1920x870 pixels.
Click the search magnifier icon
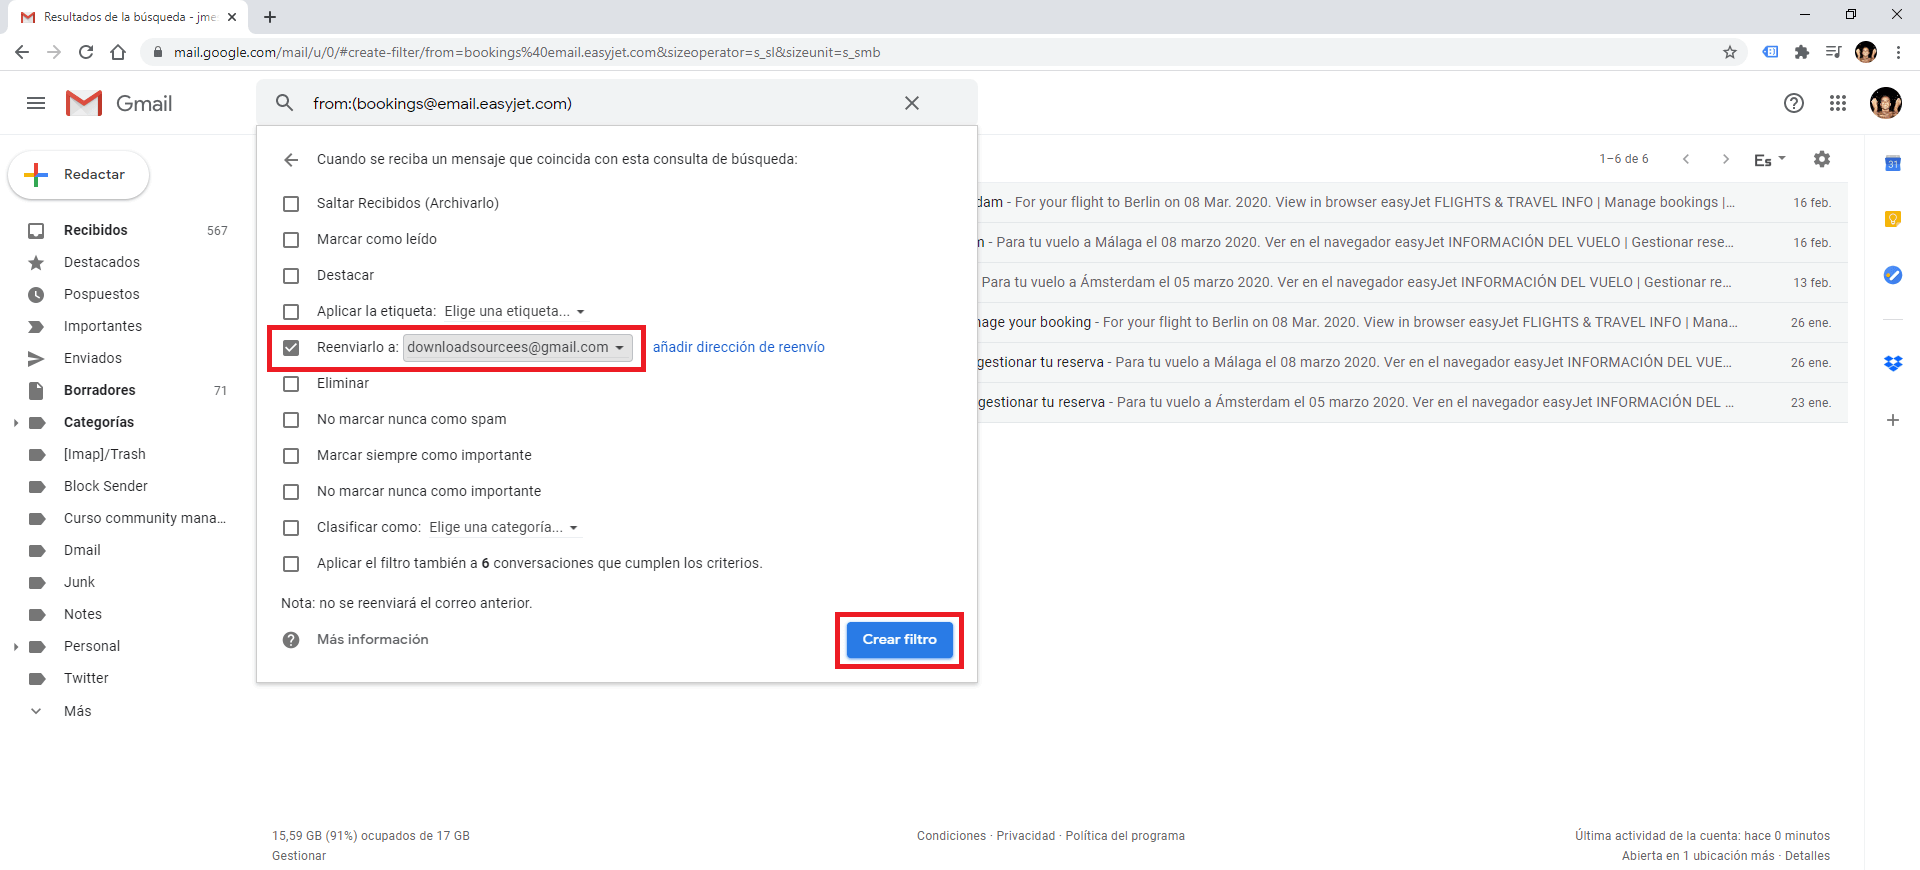pos(285,103)
